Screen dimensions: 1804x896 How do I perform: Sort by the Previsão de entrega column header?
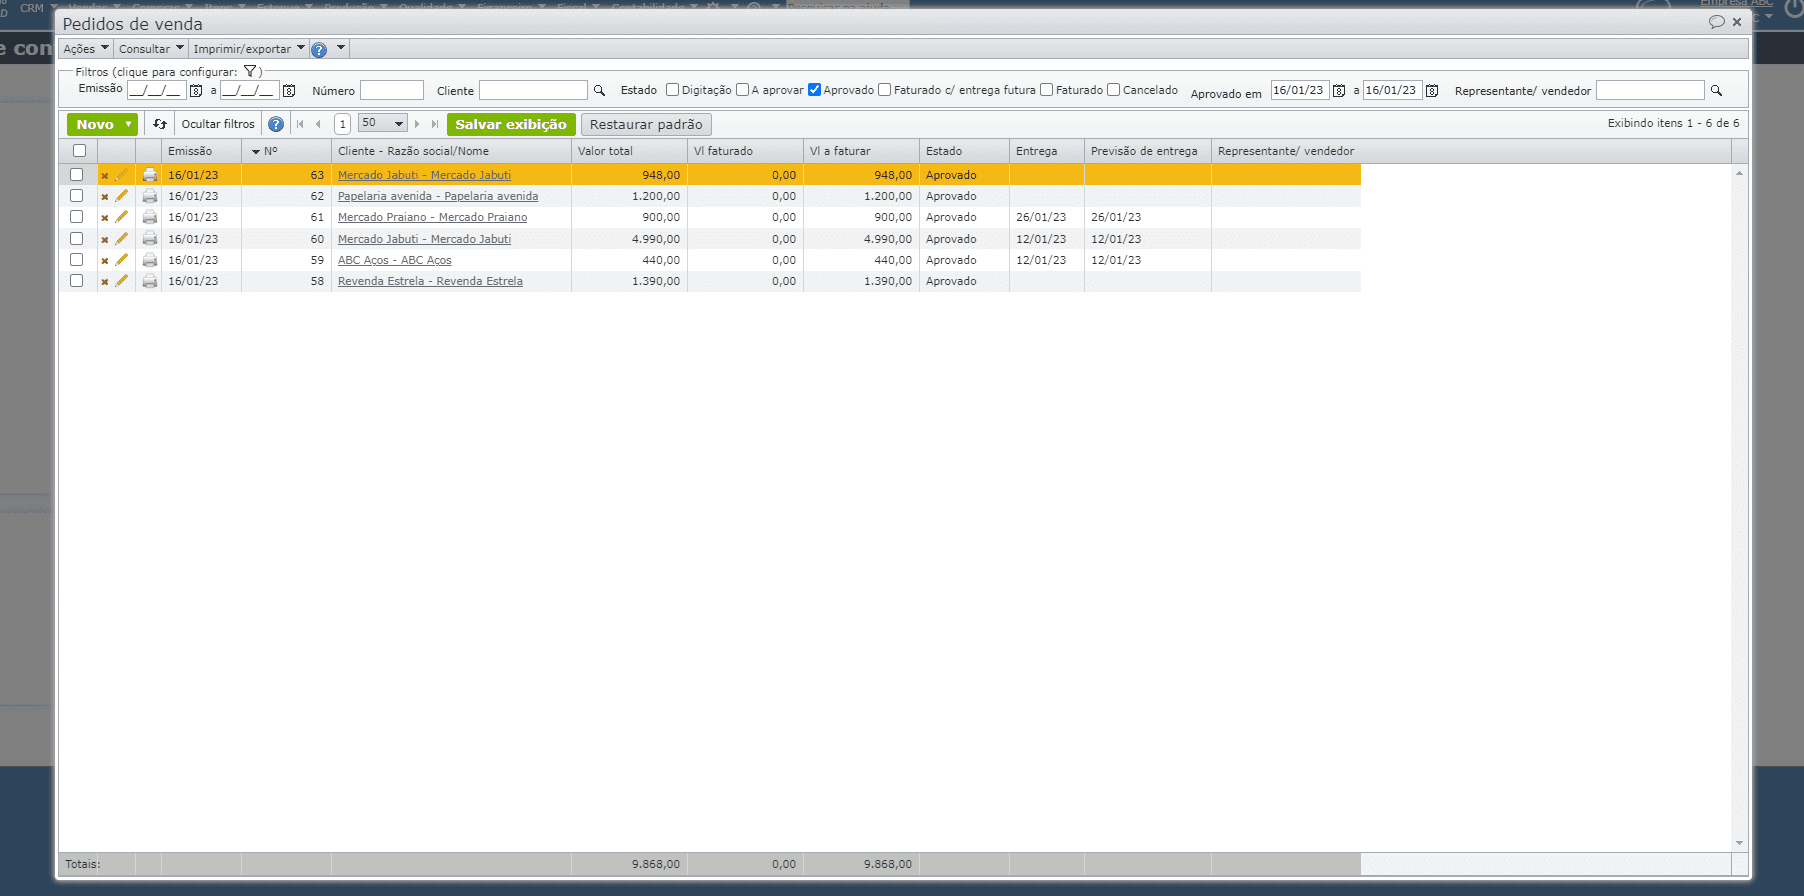pos(1147,151)
